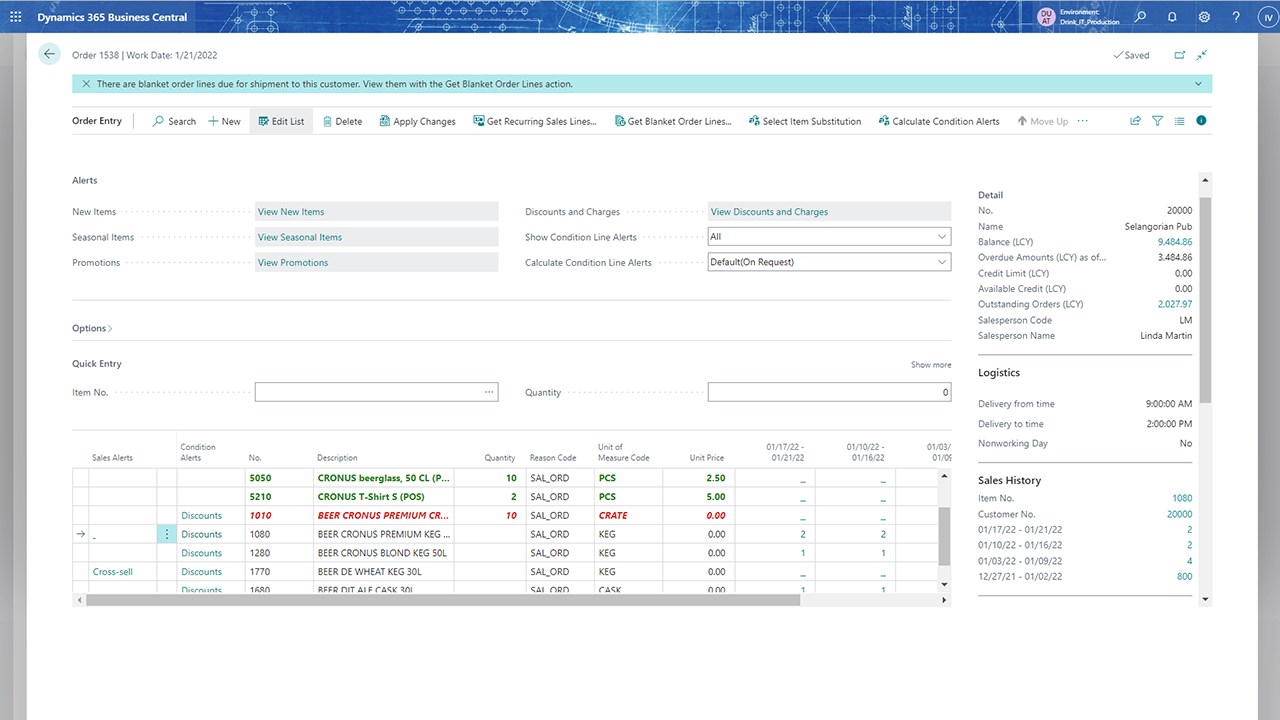
Task: Click the FactBox vertical scrollbar
Action: (x=1205, y=300)
